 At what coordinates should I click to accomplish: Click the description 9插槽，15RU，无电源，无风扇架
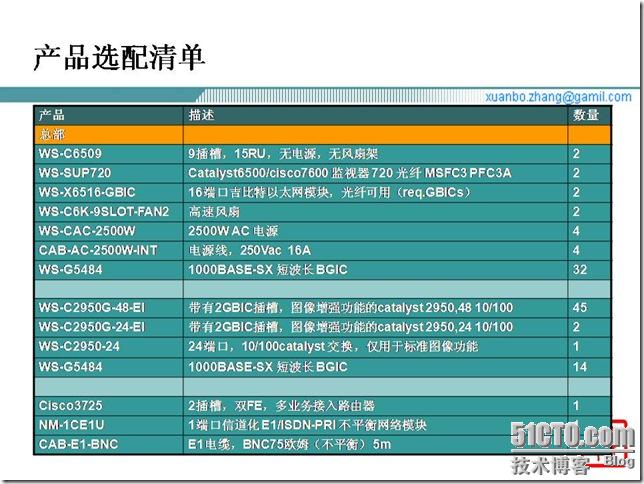tap(283, 154)
